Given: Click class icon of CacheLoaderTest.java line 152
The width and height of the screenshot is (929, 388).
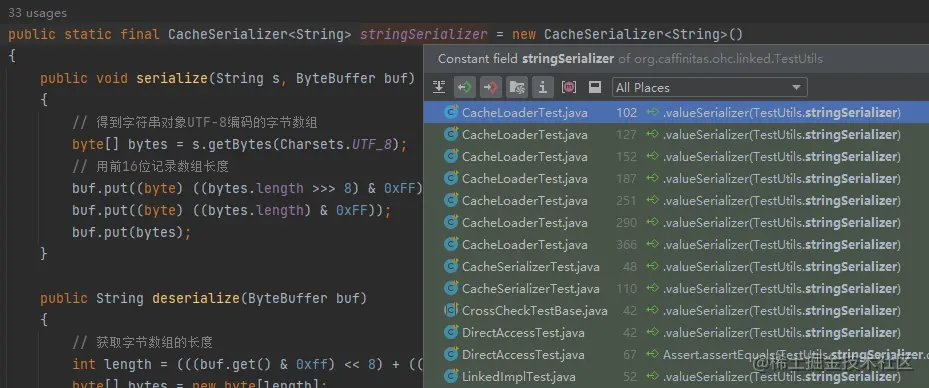Looking at the screenshot, I should [x=451, y=156].
